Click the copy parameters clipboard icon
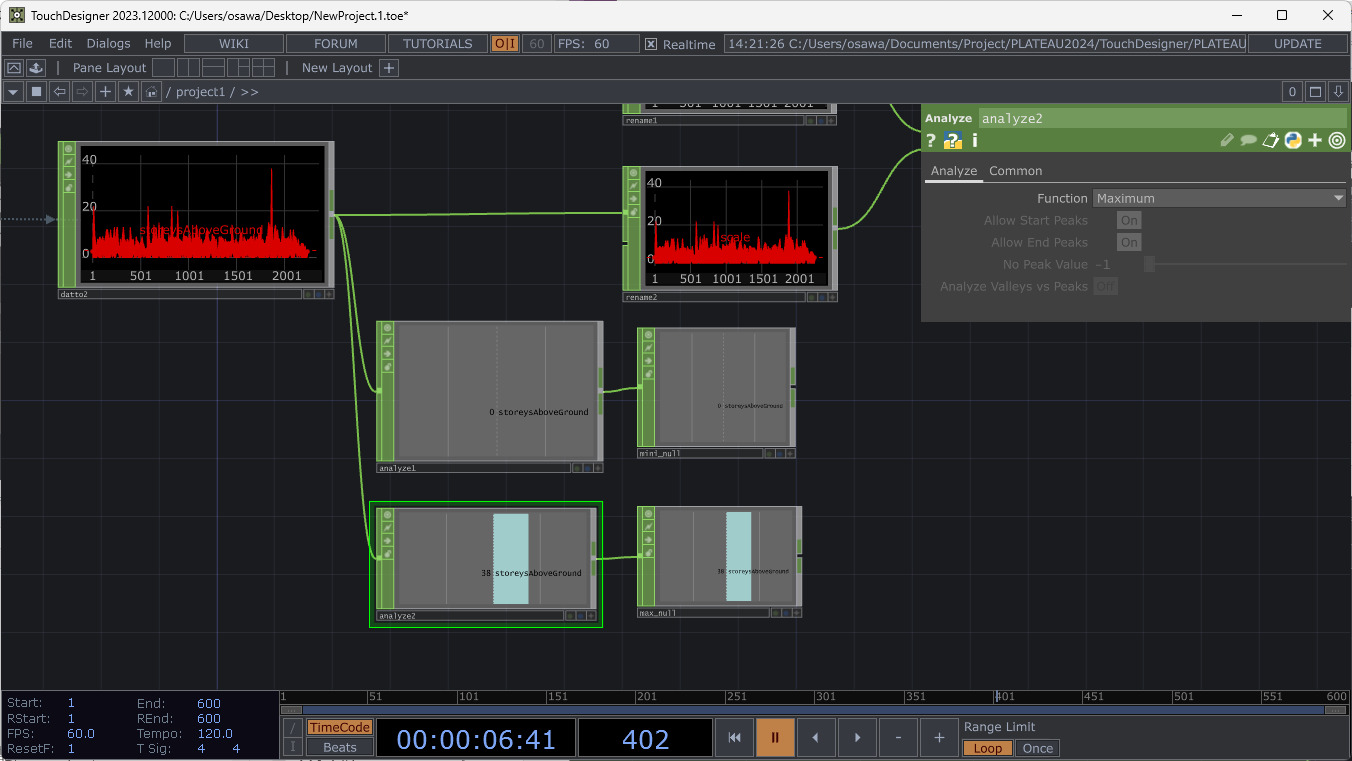1352x761 pixels. coord(1271,141)
